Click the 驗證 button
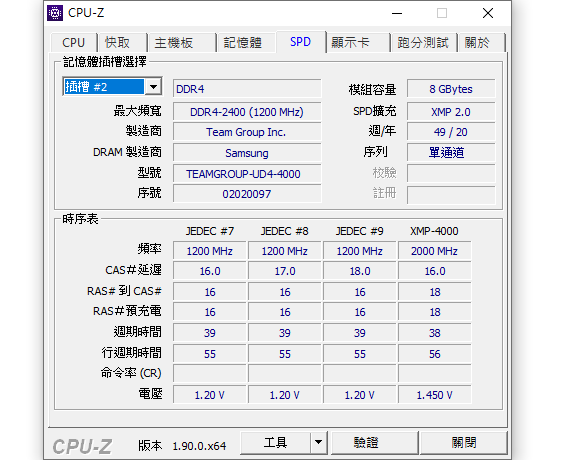Viewport: 568px width, 460px height. pyautogui.click(x=374, y=443)
